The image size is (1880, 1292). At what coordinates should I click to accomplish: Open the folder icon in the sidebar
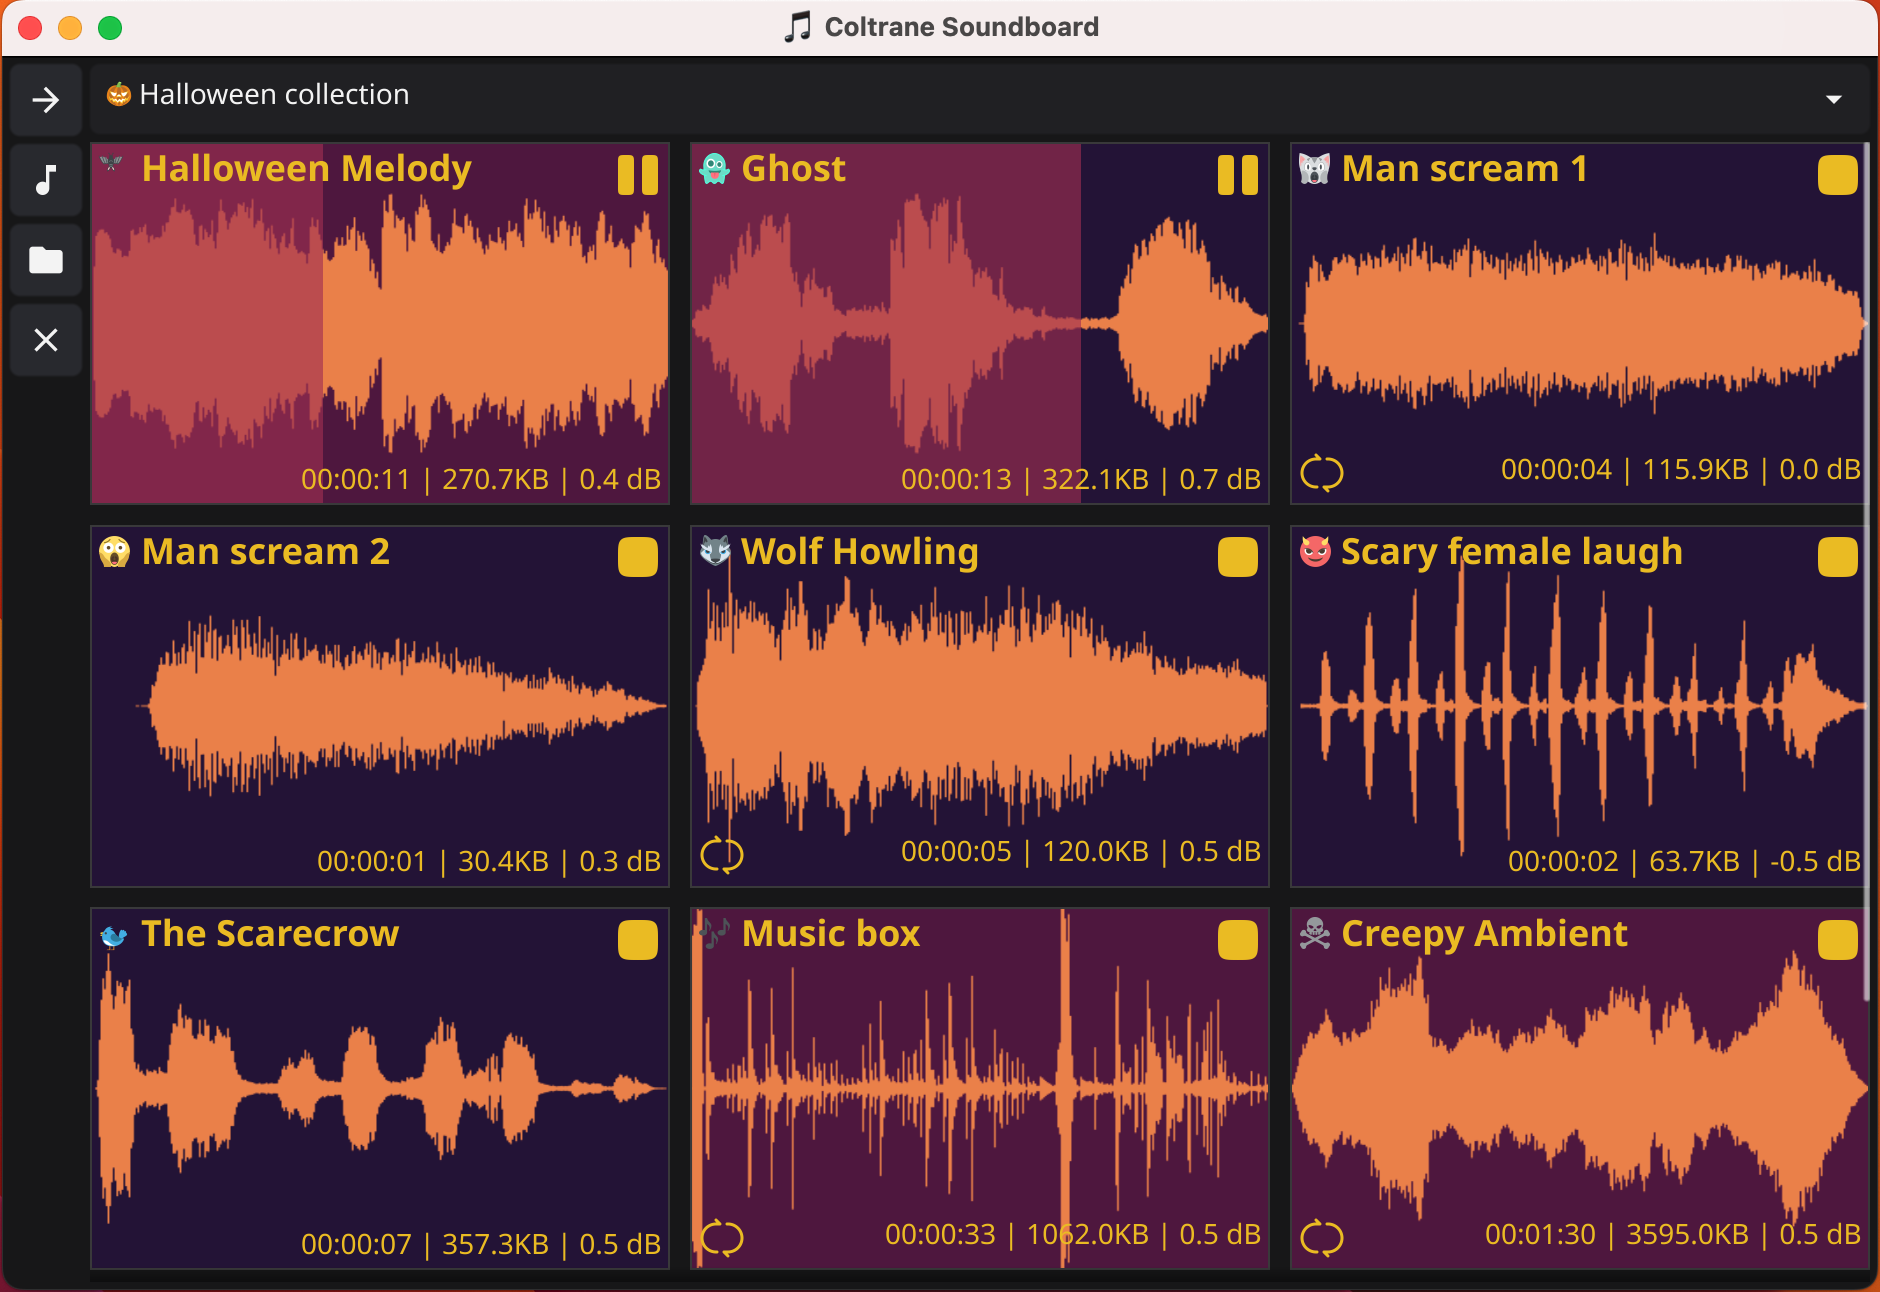(x=46, y=260)
